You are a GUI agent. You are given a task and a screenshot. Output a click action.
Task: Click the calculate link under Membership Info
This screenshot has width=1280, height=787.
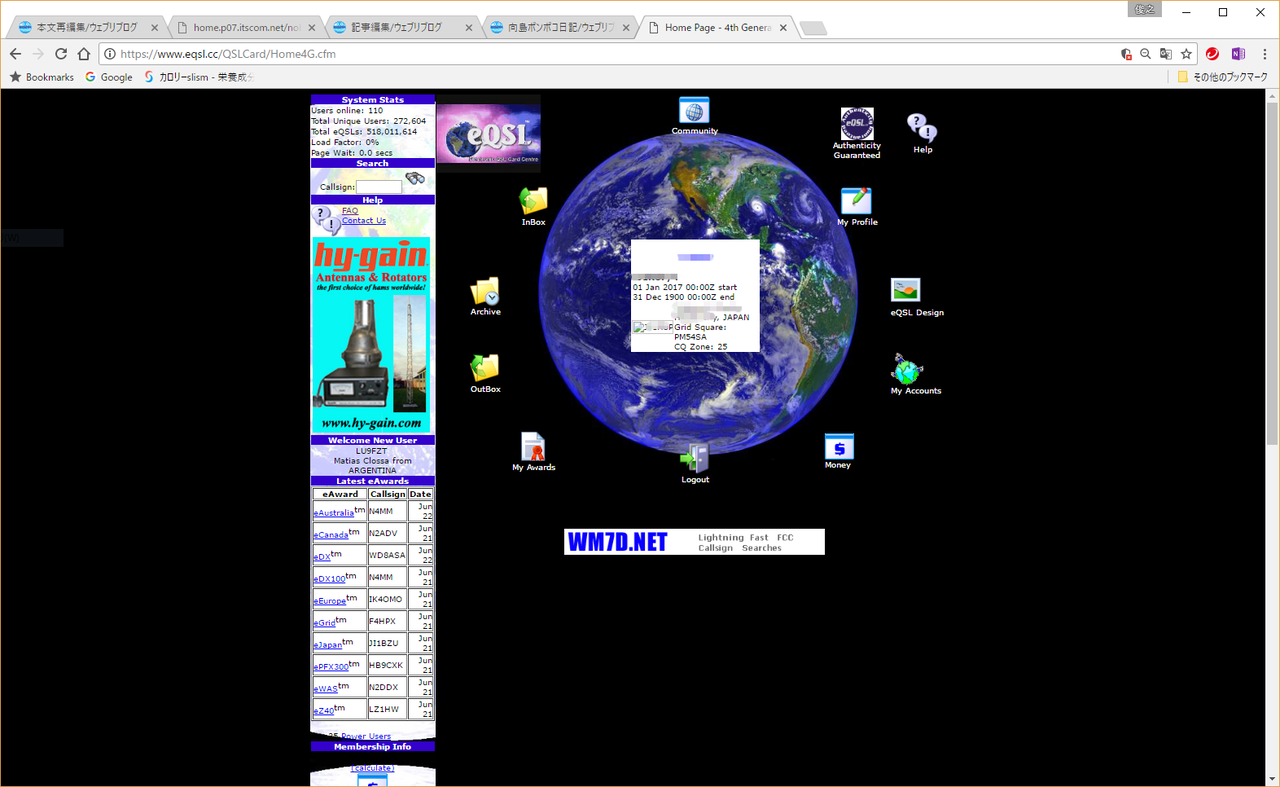[373, 768]
